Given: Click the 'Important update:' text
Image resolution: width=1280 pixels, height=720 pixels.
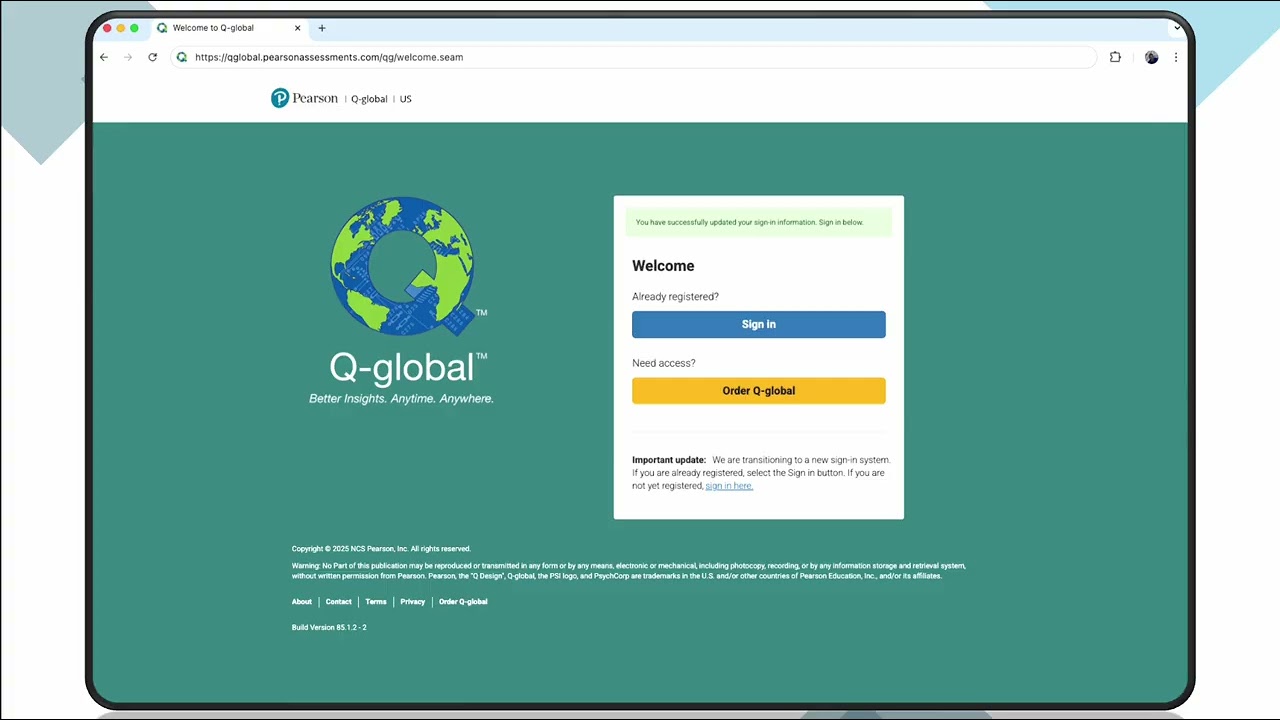Looking at the screenshot, I should tap(669, 460).
